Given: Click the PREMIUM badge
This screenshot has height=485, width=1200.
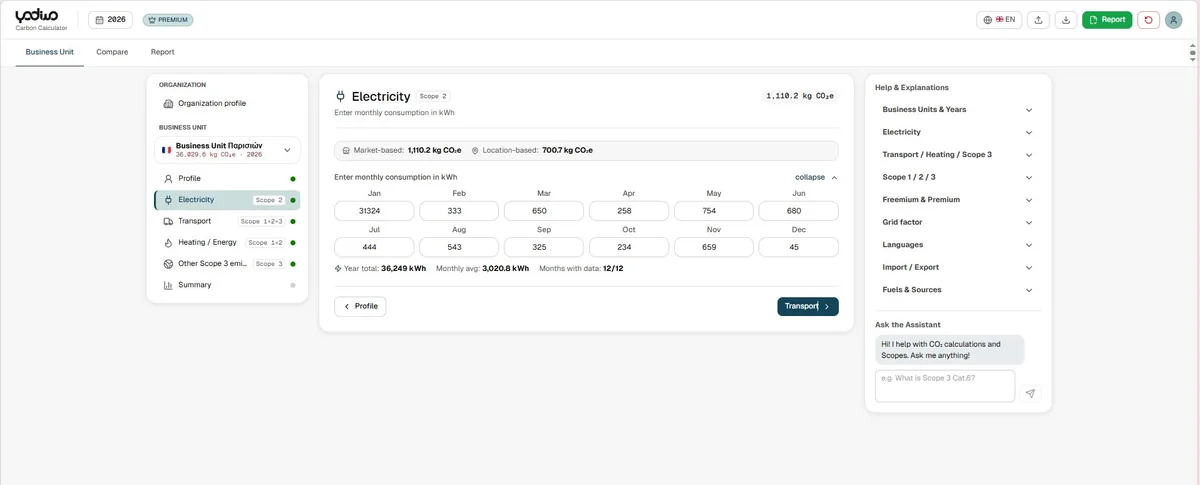Looking at the screenshot, I should [168, 19].
